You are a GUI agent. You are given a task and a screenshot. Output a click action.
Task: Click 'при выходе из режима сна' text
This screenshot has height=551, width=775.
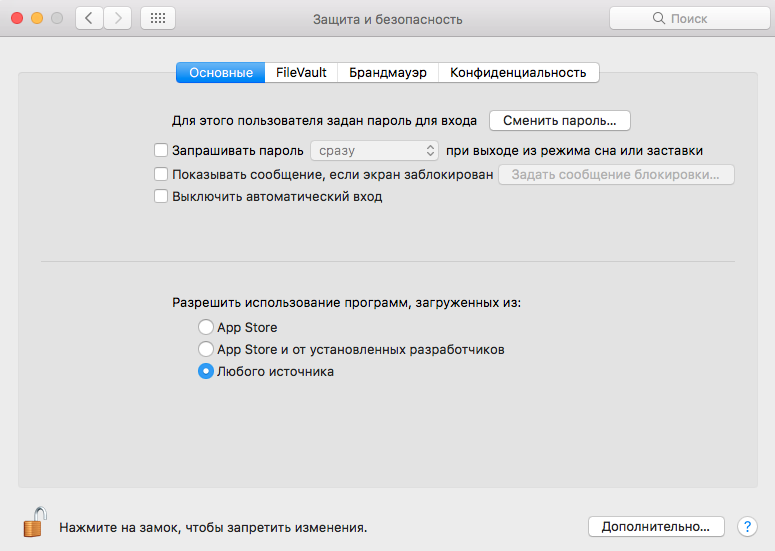pos(531,151)
